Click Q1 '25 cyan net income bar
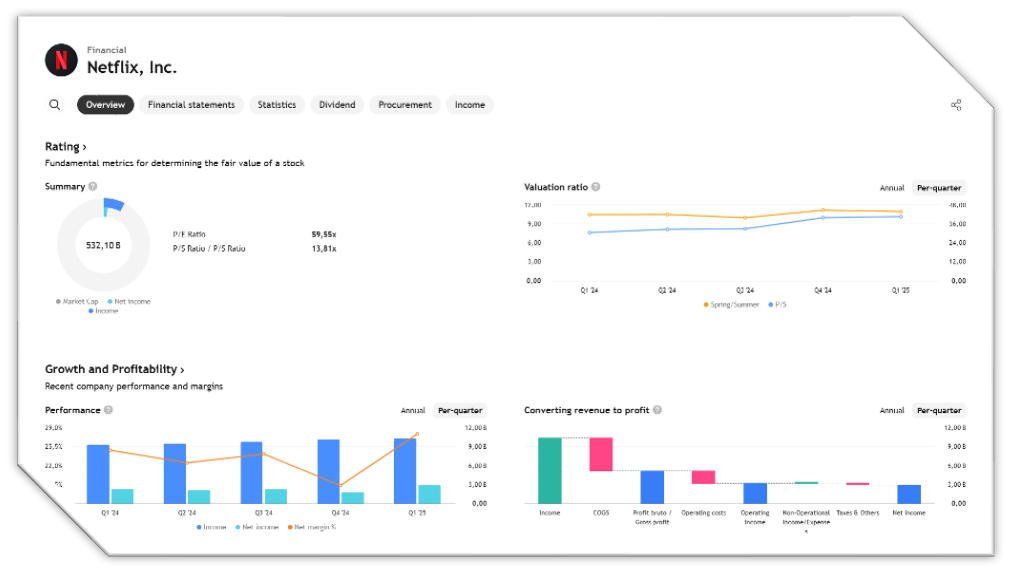This screenshot has width=1010, height=574. pyautogui.click(x=430, y=494)
